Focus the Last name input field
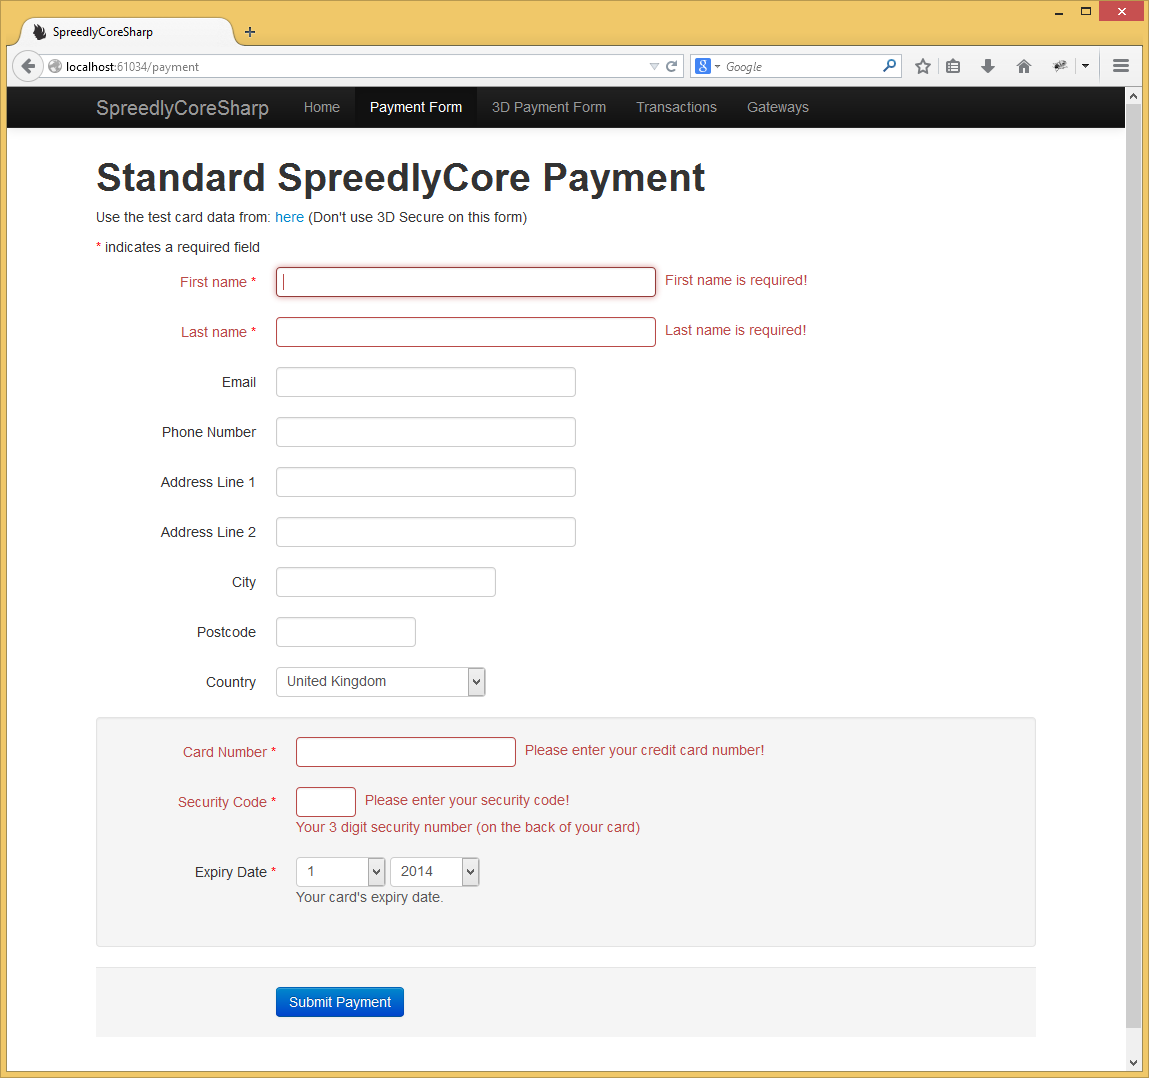 tap(465, 332)
